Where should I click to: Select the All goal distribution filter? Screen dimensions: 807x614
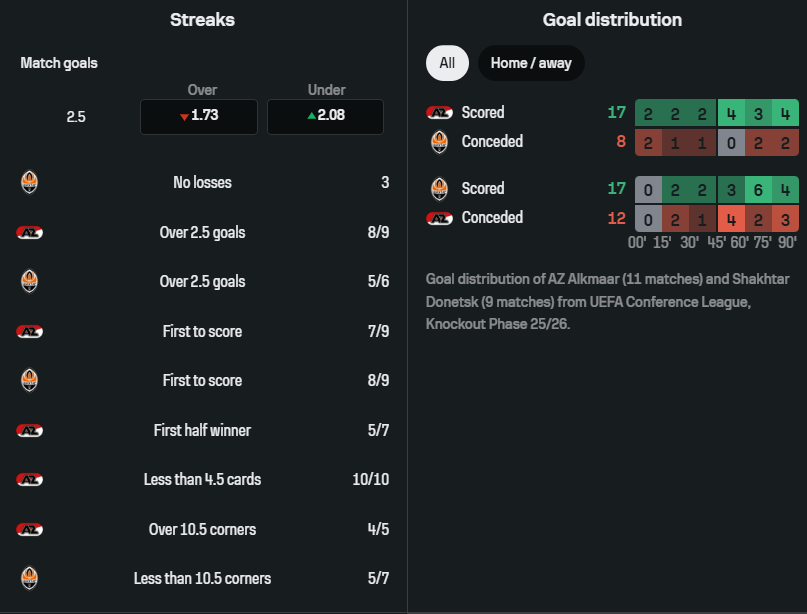point(447,63)
